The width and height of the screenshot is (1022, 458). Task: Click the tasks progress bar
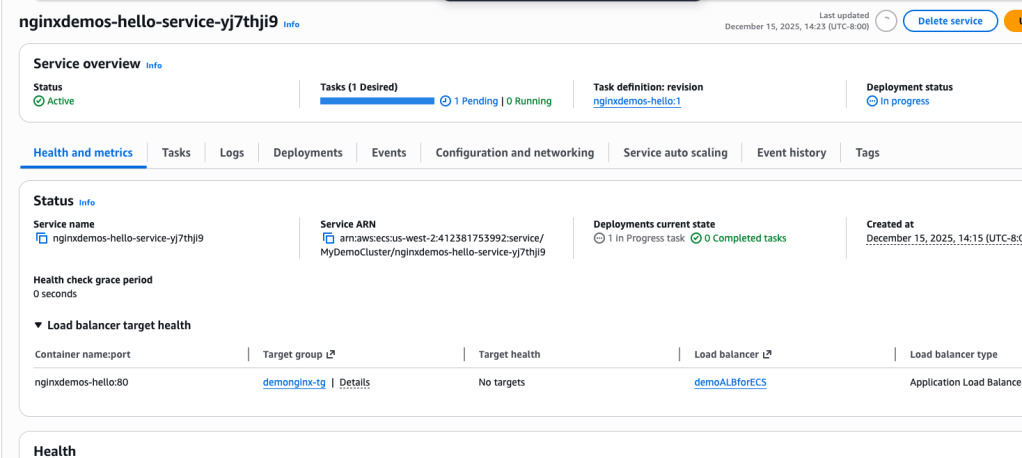[377, 101]
